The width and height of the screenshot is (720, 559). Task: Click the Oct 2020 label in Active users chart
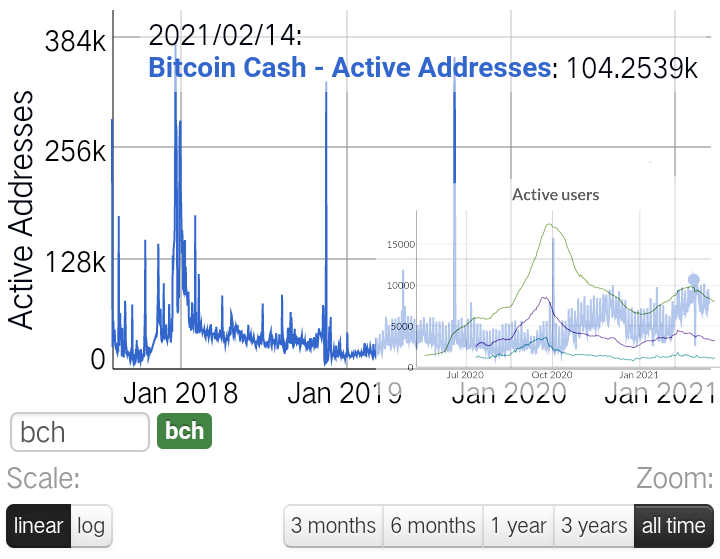552,375
